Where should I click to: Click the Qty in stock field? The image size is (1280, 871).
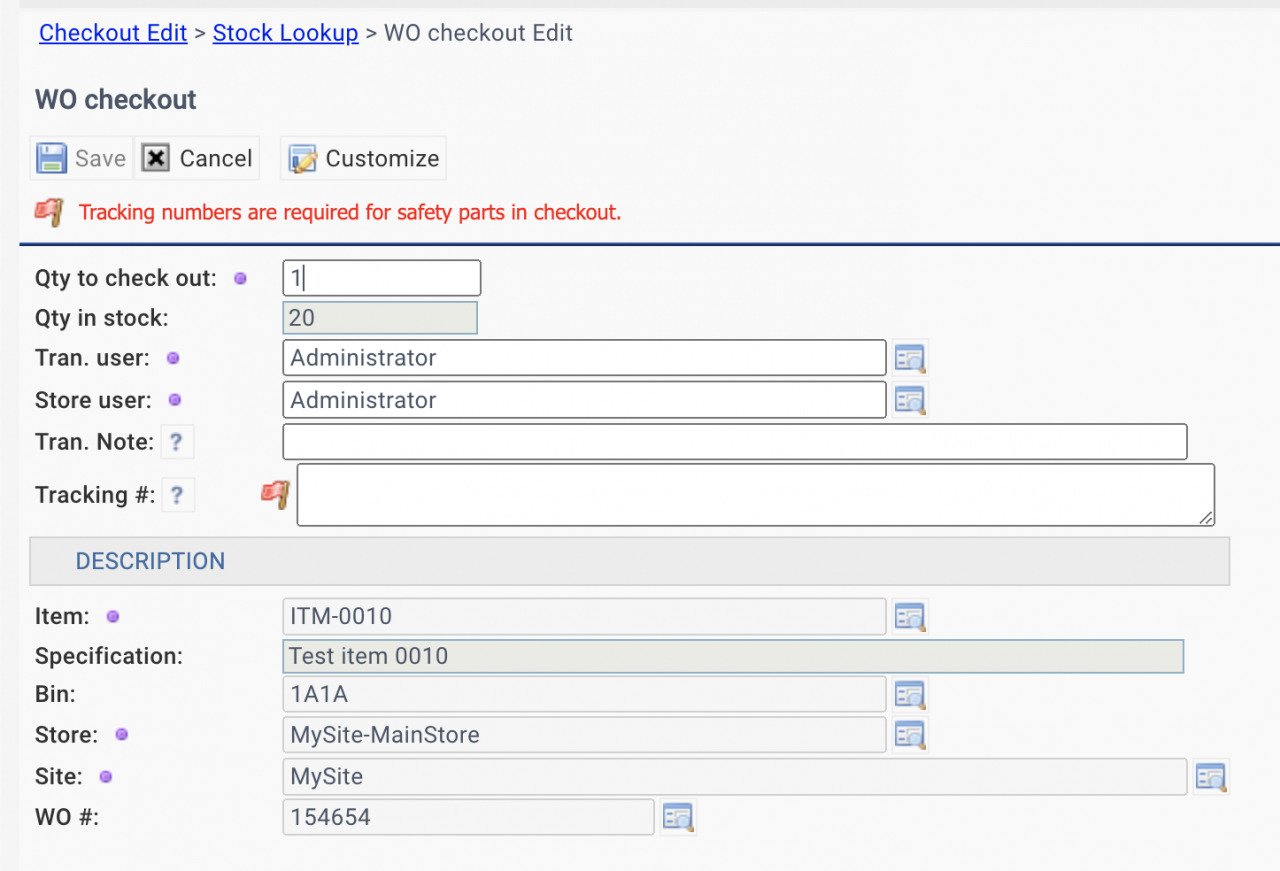pyautogui.click(x=380, y=318)
